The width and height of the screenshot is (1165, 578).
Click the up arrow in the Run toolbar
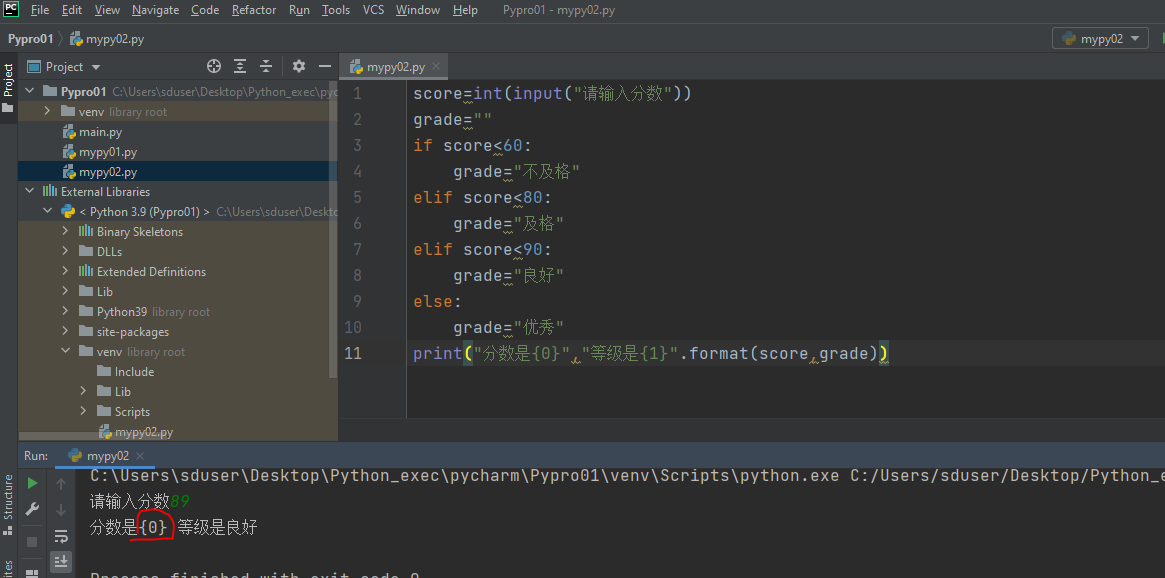[61, 484]
